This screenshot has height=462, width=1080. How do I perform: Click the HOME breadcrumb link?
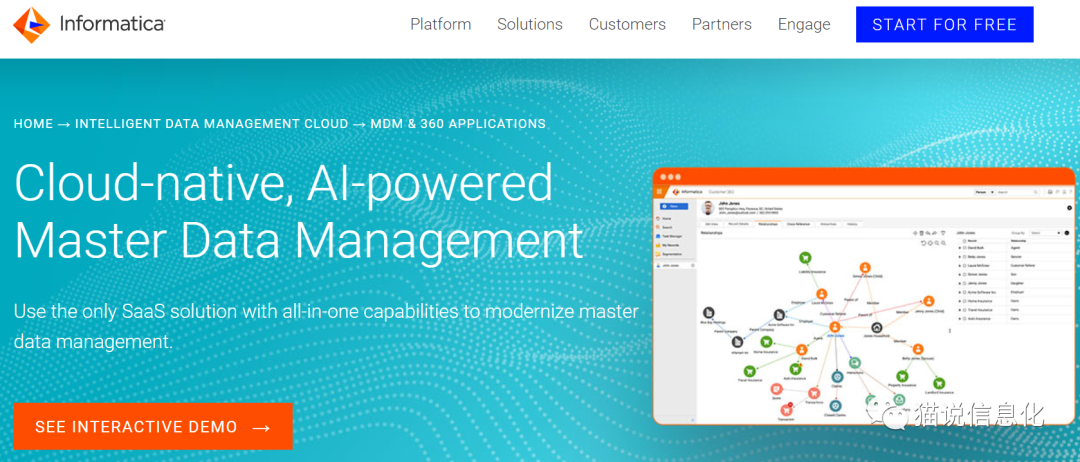(33, 124)
